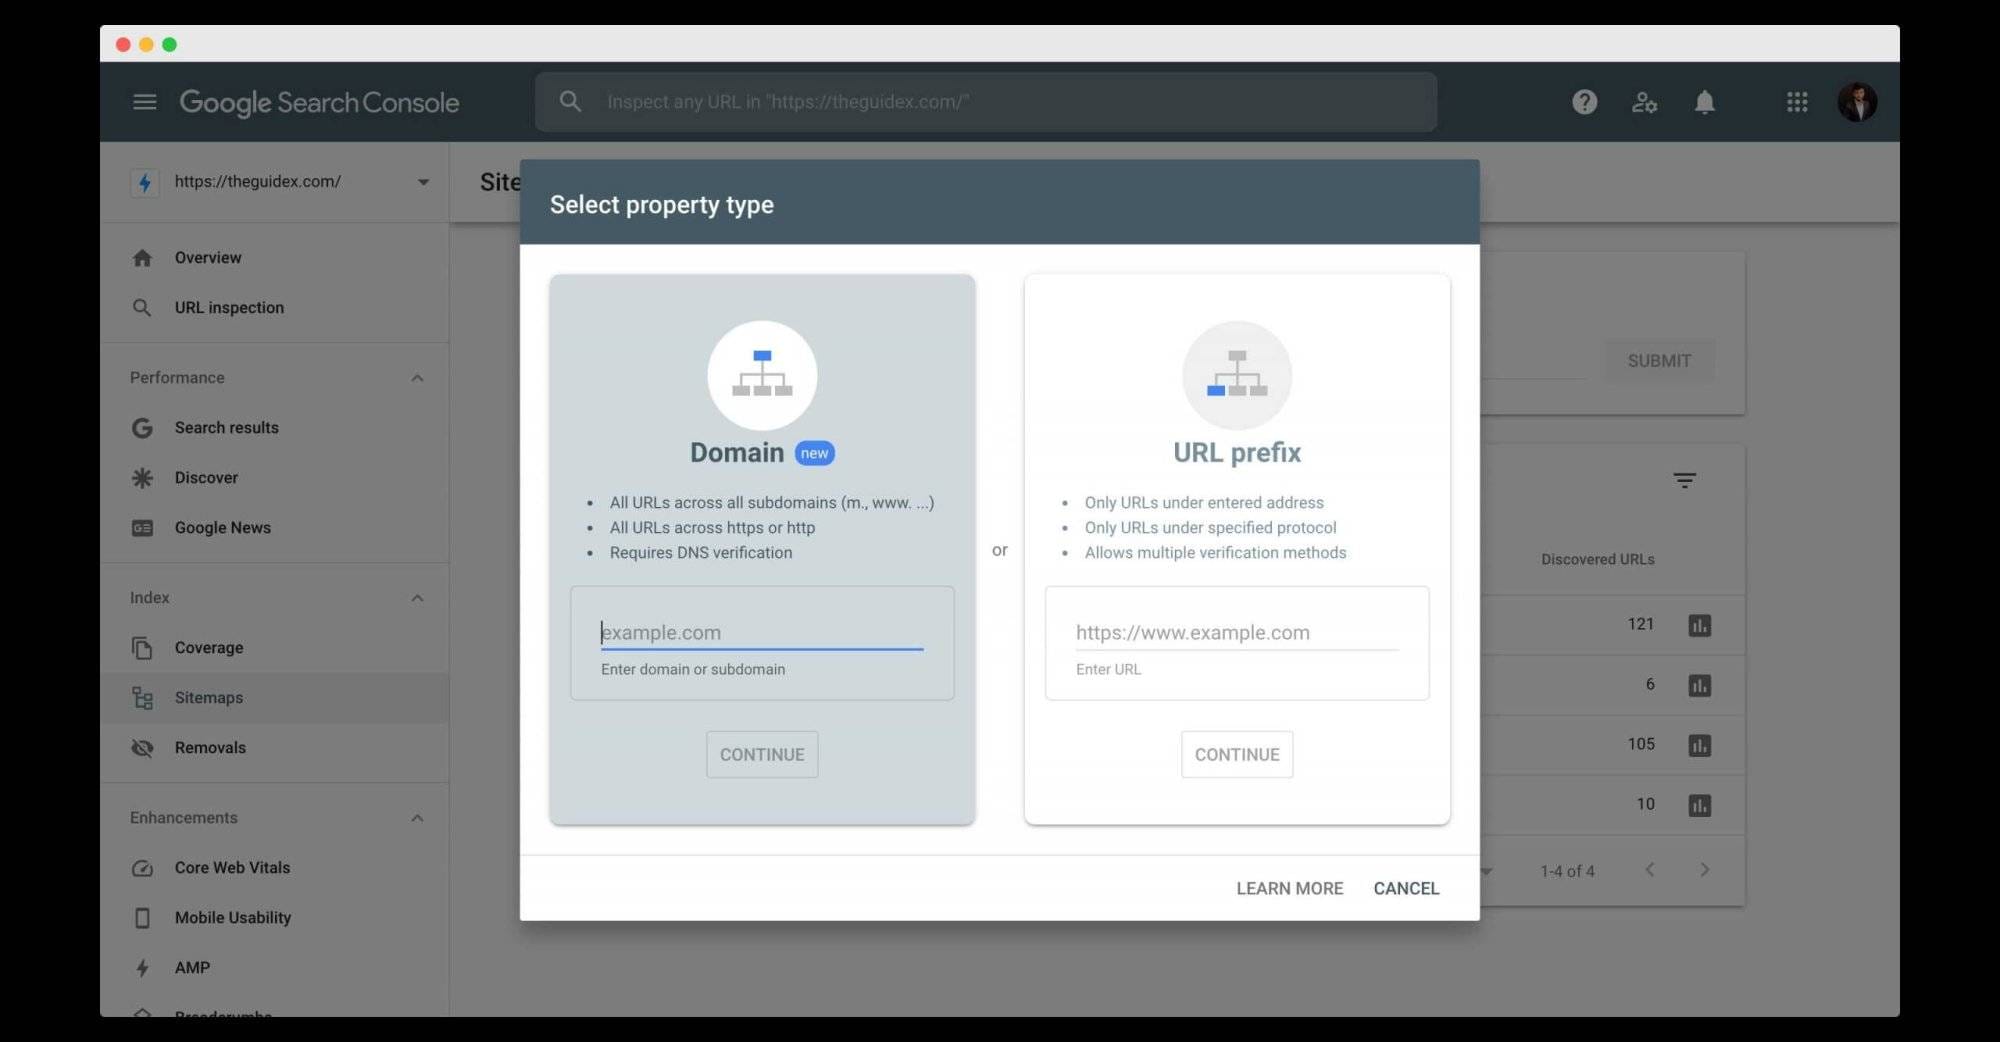The width and height of the screenshot is (2000, 1042).
Task: Focus the example.com domain input field
Action: coord(762,633)
